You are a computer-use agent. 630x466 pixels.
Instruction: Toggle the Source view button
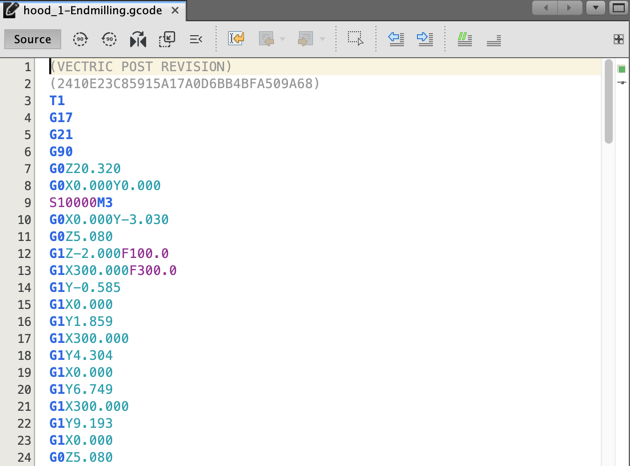[x=32, y=39]
